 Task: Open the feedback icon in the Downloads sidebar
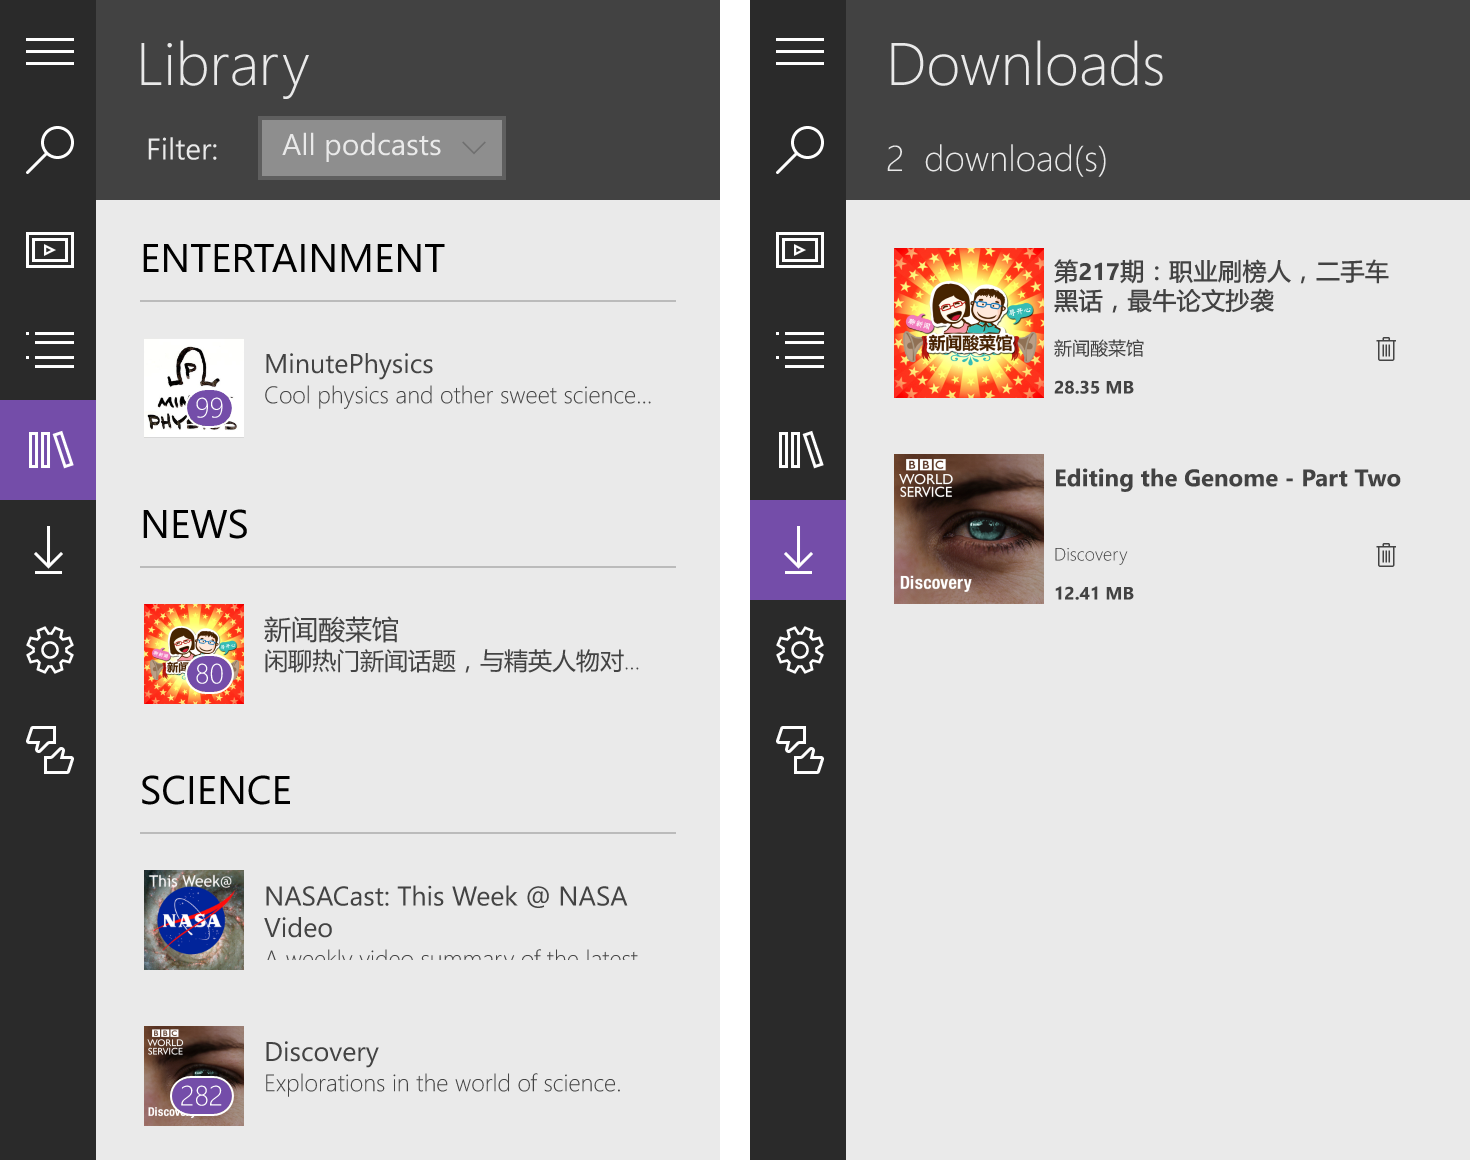[x=798, y=752]
